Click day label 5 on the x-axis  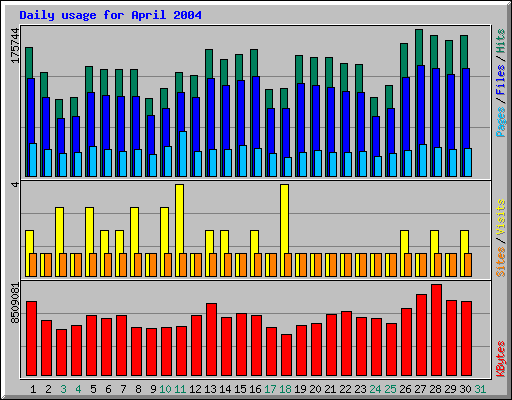pos(93,389)
